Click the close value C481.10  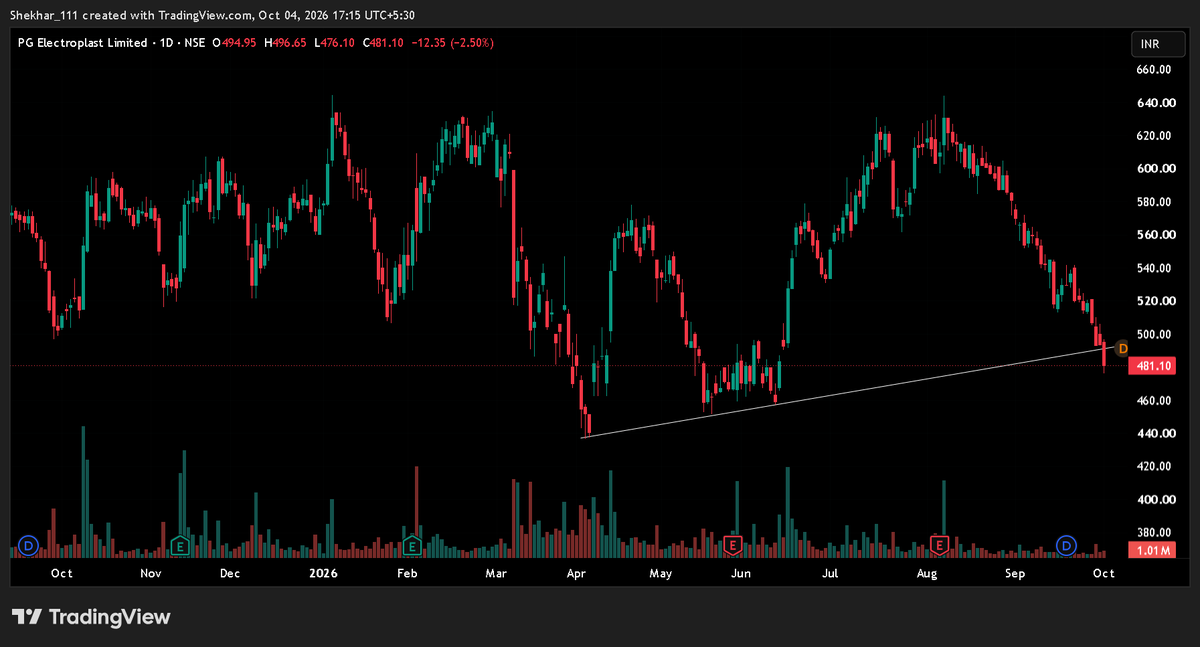pyautogui.click(x=382, y=43)
